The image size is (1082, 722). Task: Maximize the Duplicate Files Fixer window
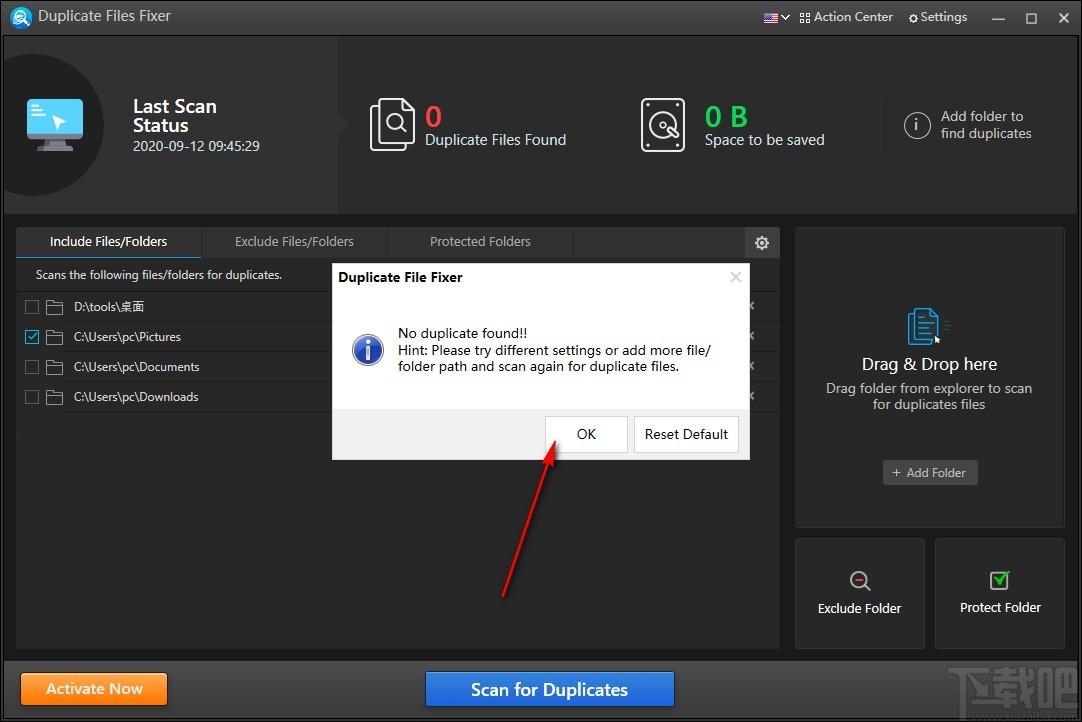coord(1031,19)
